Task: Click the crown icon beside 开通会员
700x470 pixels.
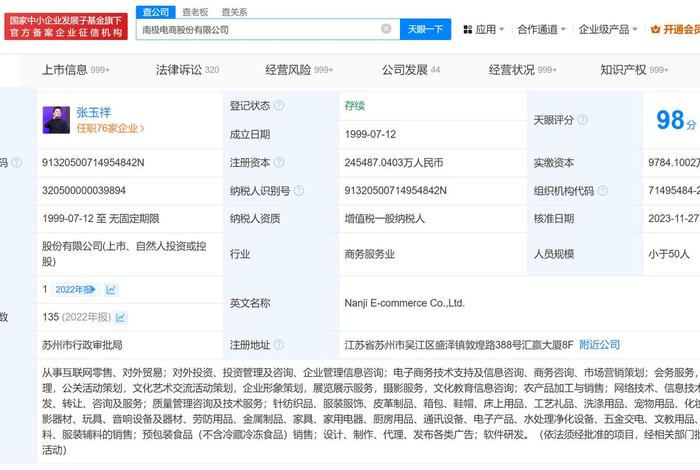Action: coord(655,29)
